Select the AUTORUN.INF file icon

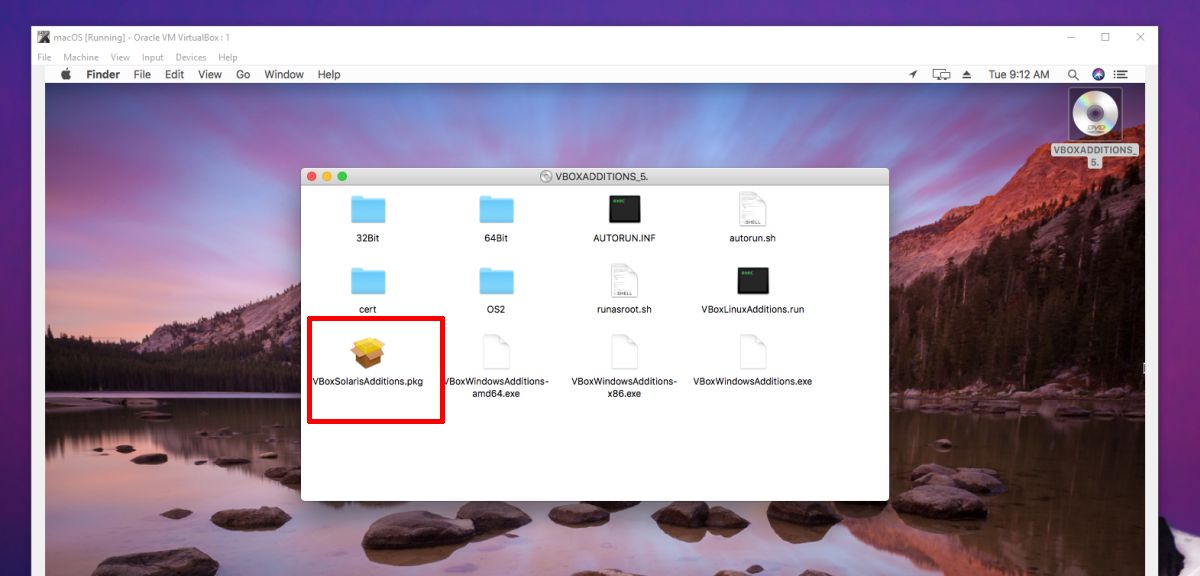point(624,209)
